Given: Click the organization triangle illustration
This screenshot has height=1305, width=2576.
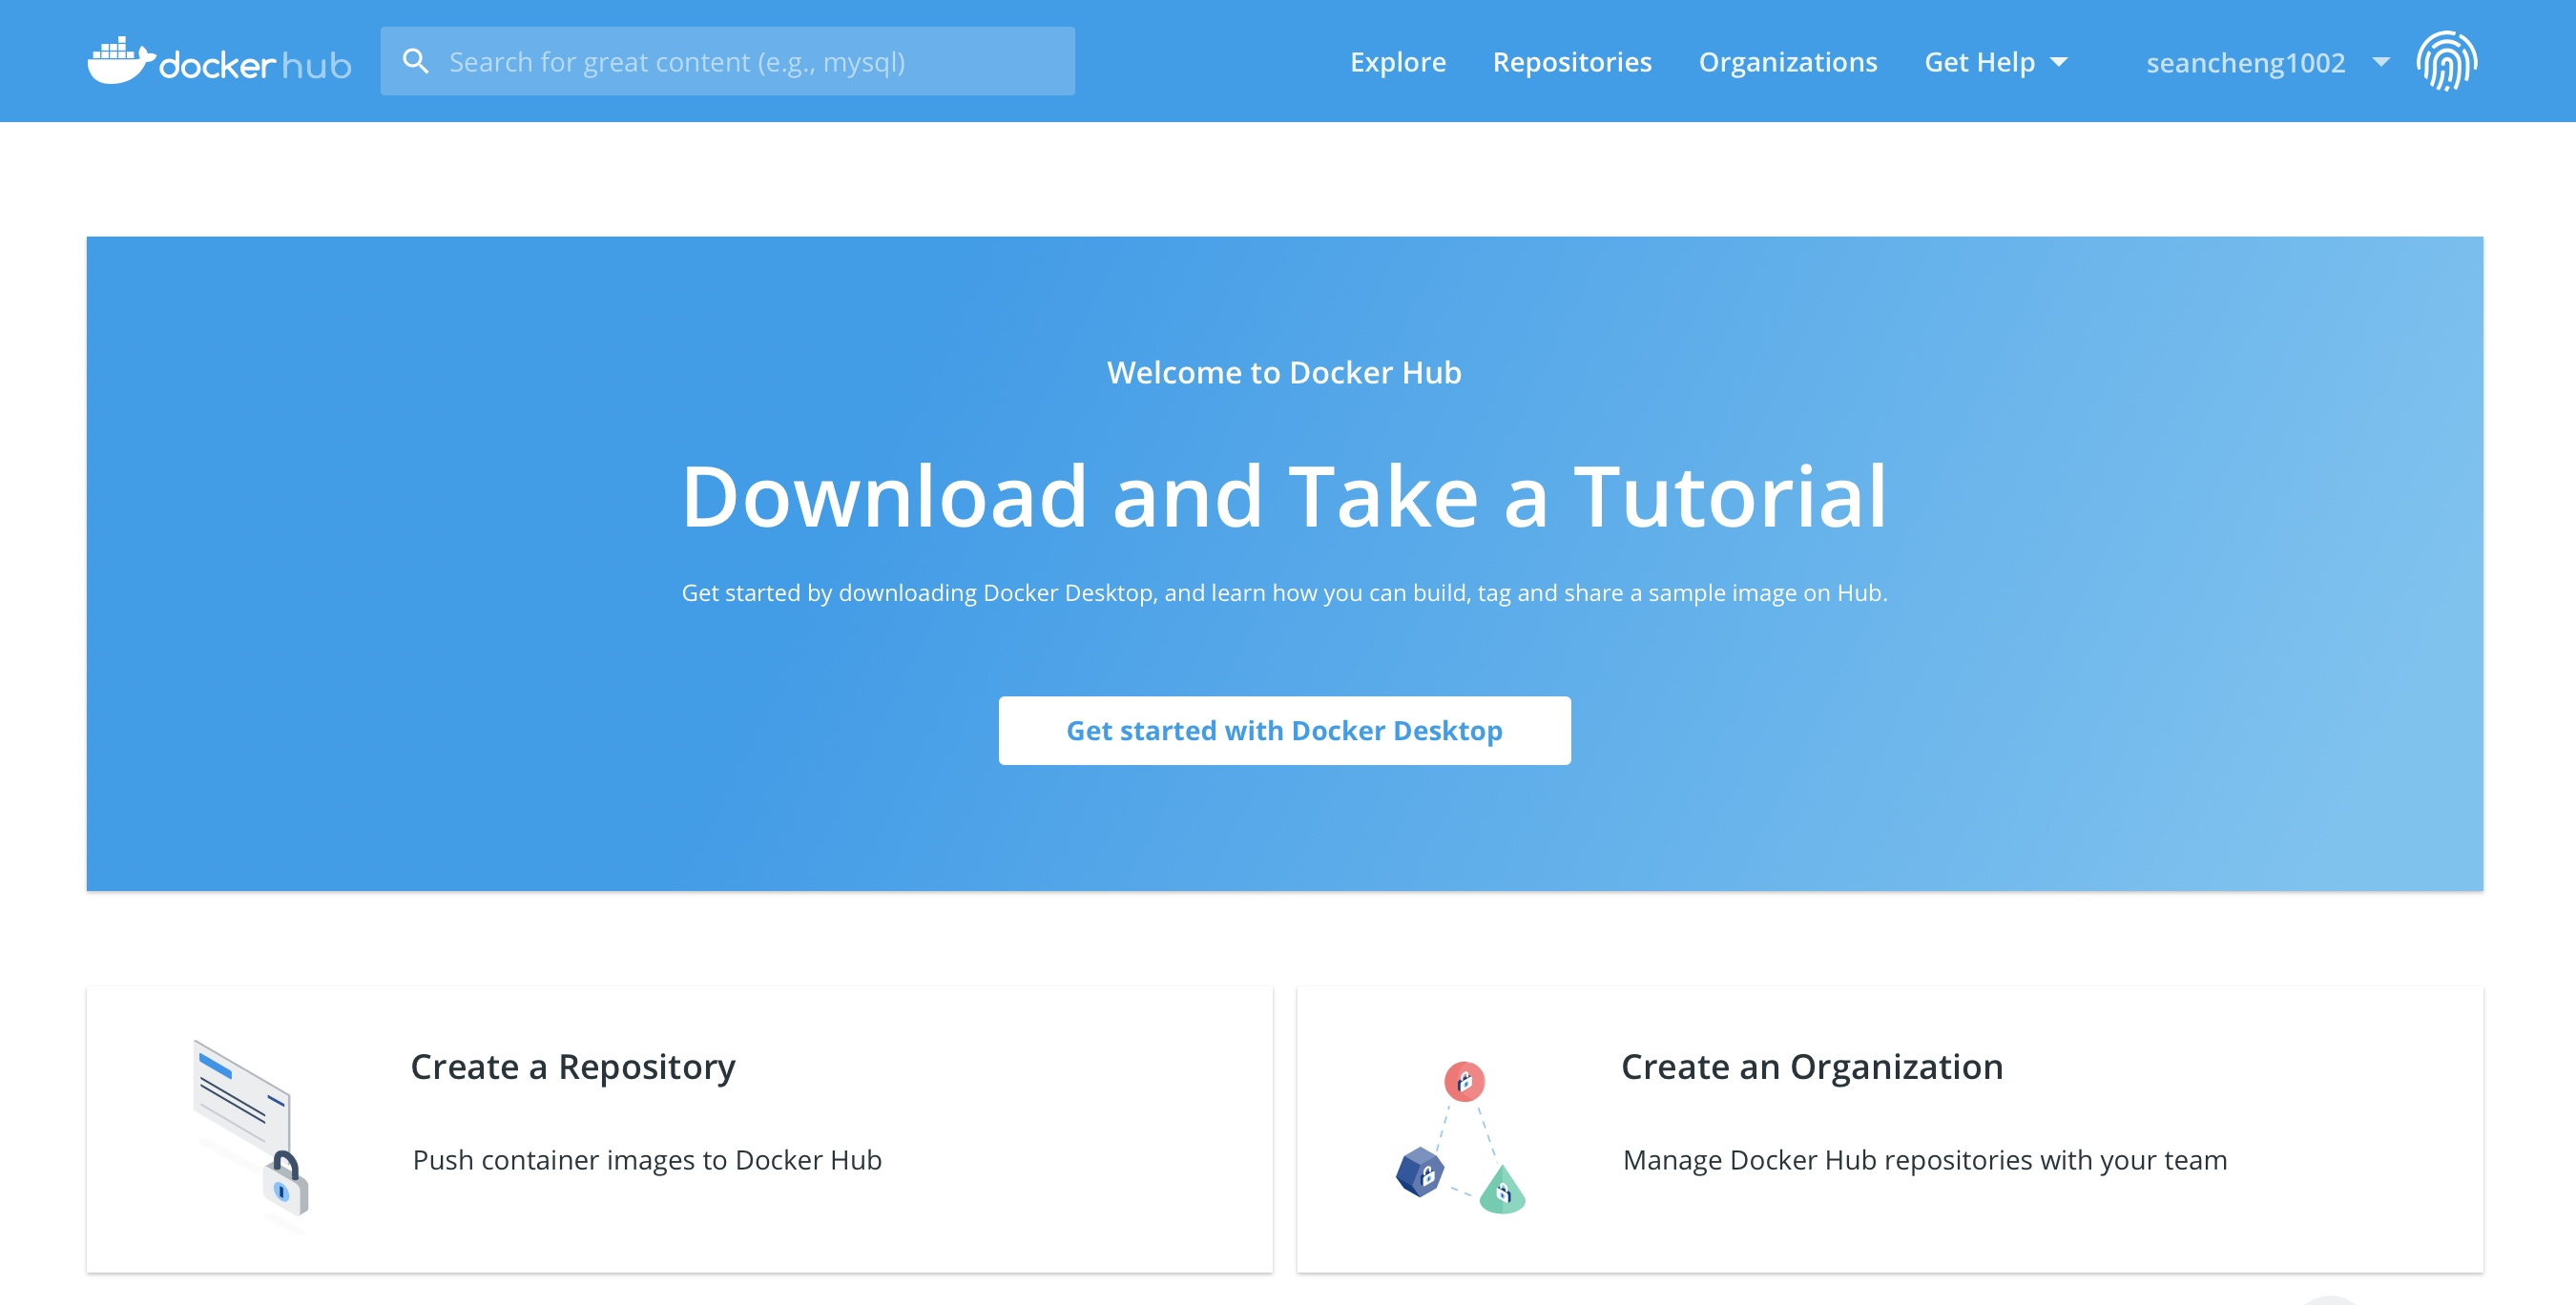Looking at the screenshot, I should click(x=1460, y=1137).
